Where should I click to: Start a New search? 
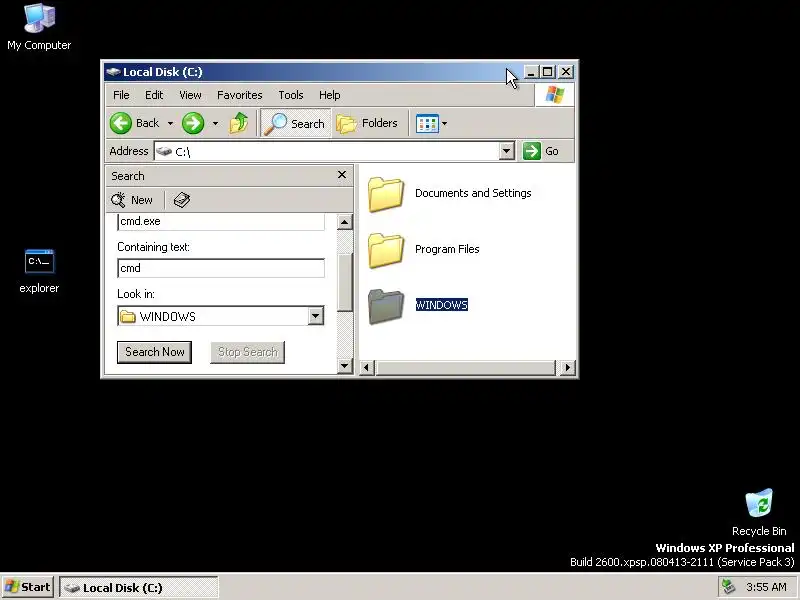point(132,200)
